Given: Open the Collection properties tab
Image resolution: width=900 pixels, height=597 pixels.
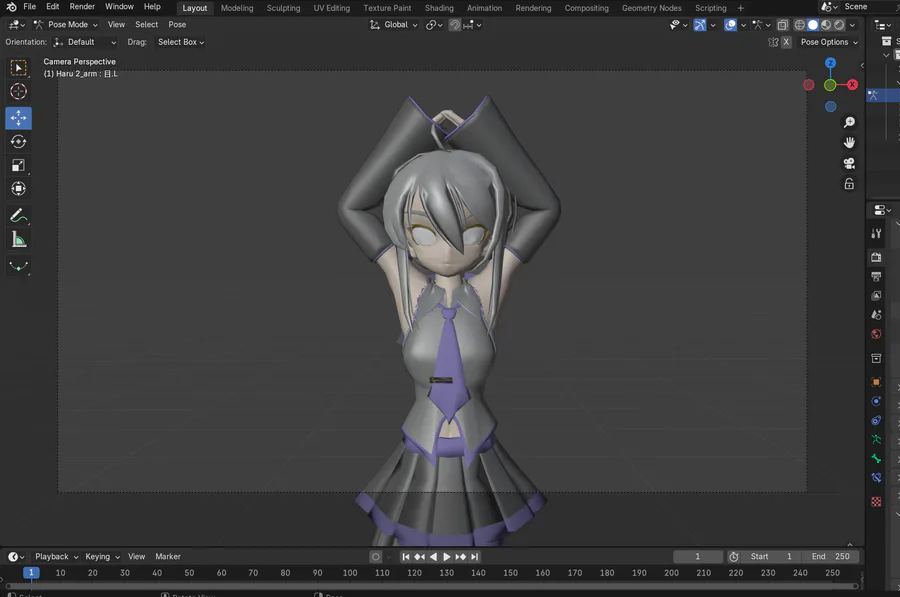Looking at the screenshot, I should pos(876,358).
